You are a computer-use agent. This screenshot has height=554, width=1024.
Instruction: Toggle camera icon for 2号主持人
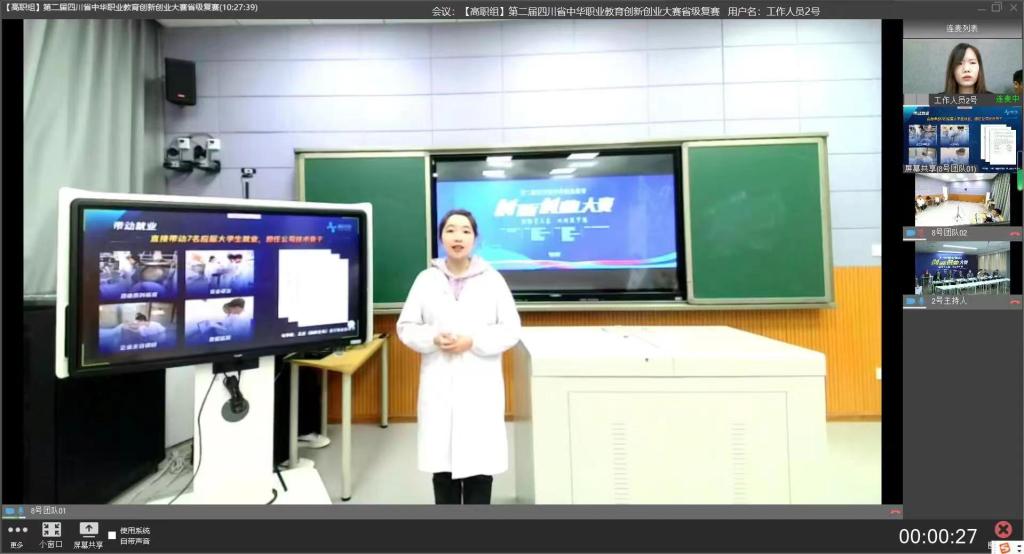click(x=910, y=301)
